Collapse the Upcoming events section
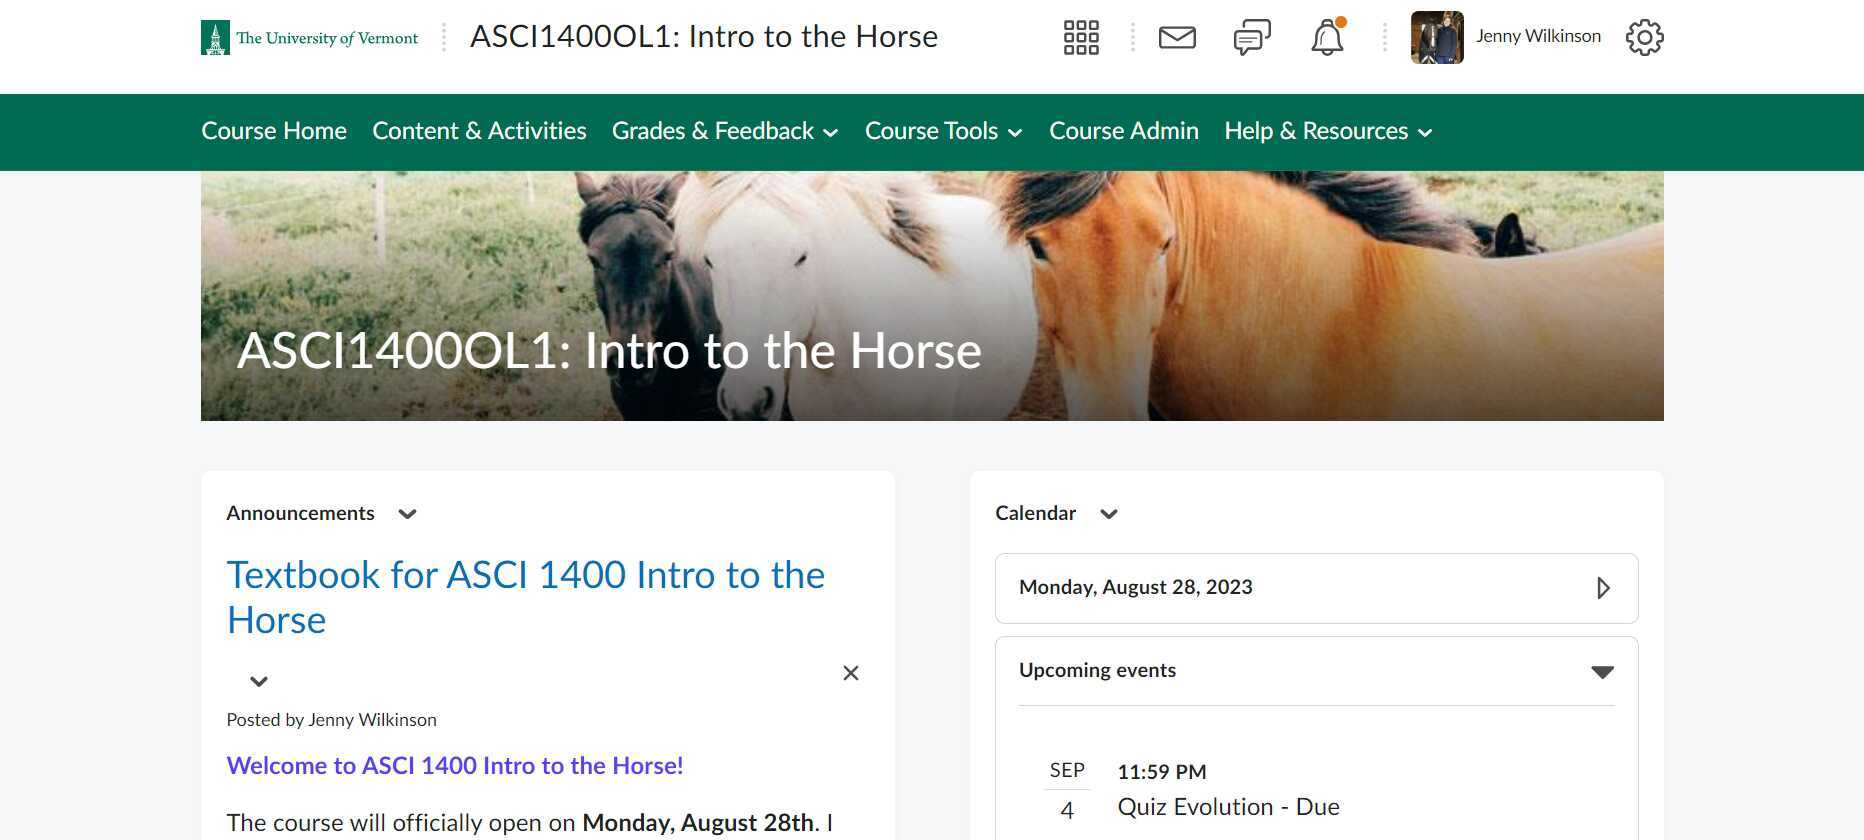The image size is (1864, 840). coord(1602,672)
